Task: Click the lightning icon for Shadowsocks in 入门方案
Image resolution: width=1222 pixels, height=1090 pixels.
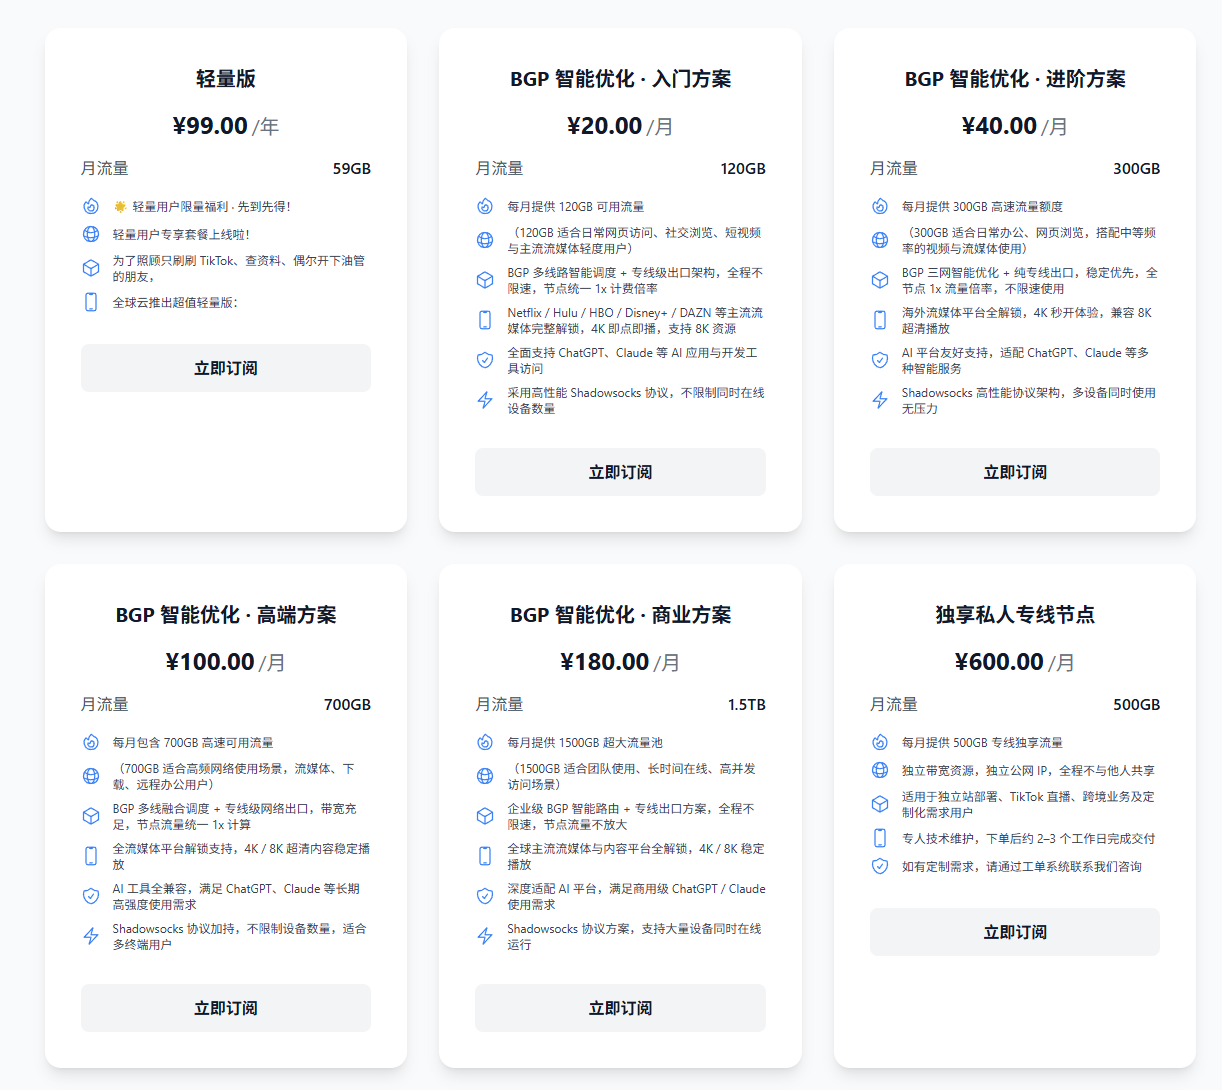Action: click(x=485, y=400)
